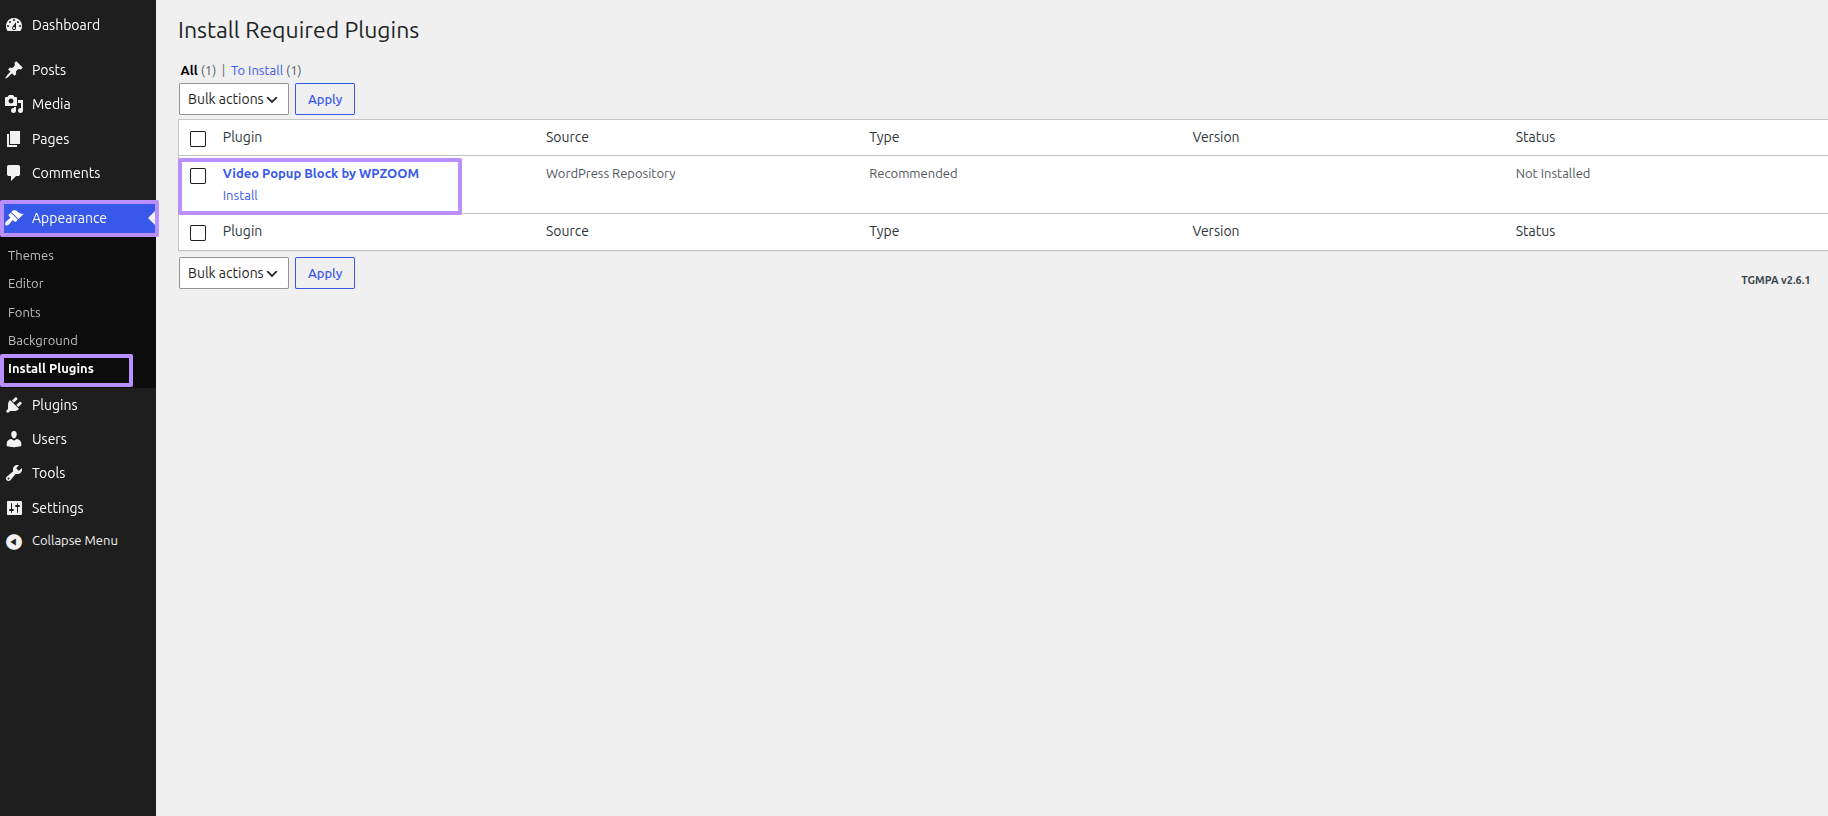Viewport: 1828px width, 816px height.
Task: Collapse the admin menu via arrow icon
Action: [x=14, y=541]
